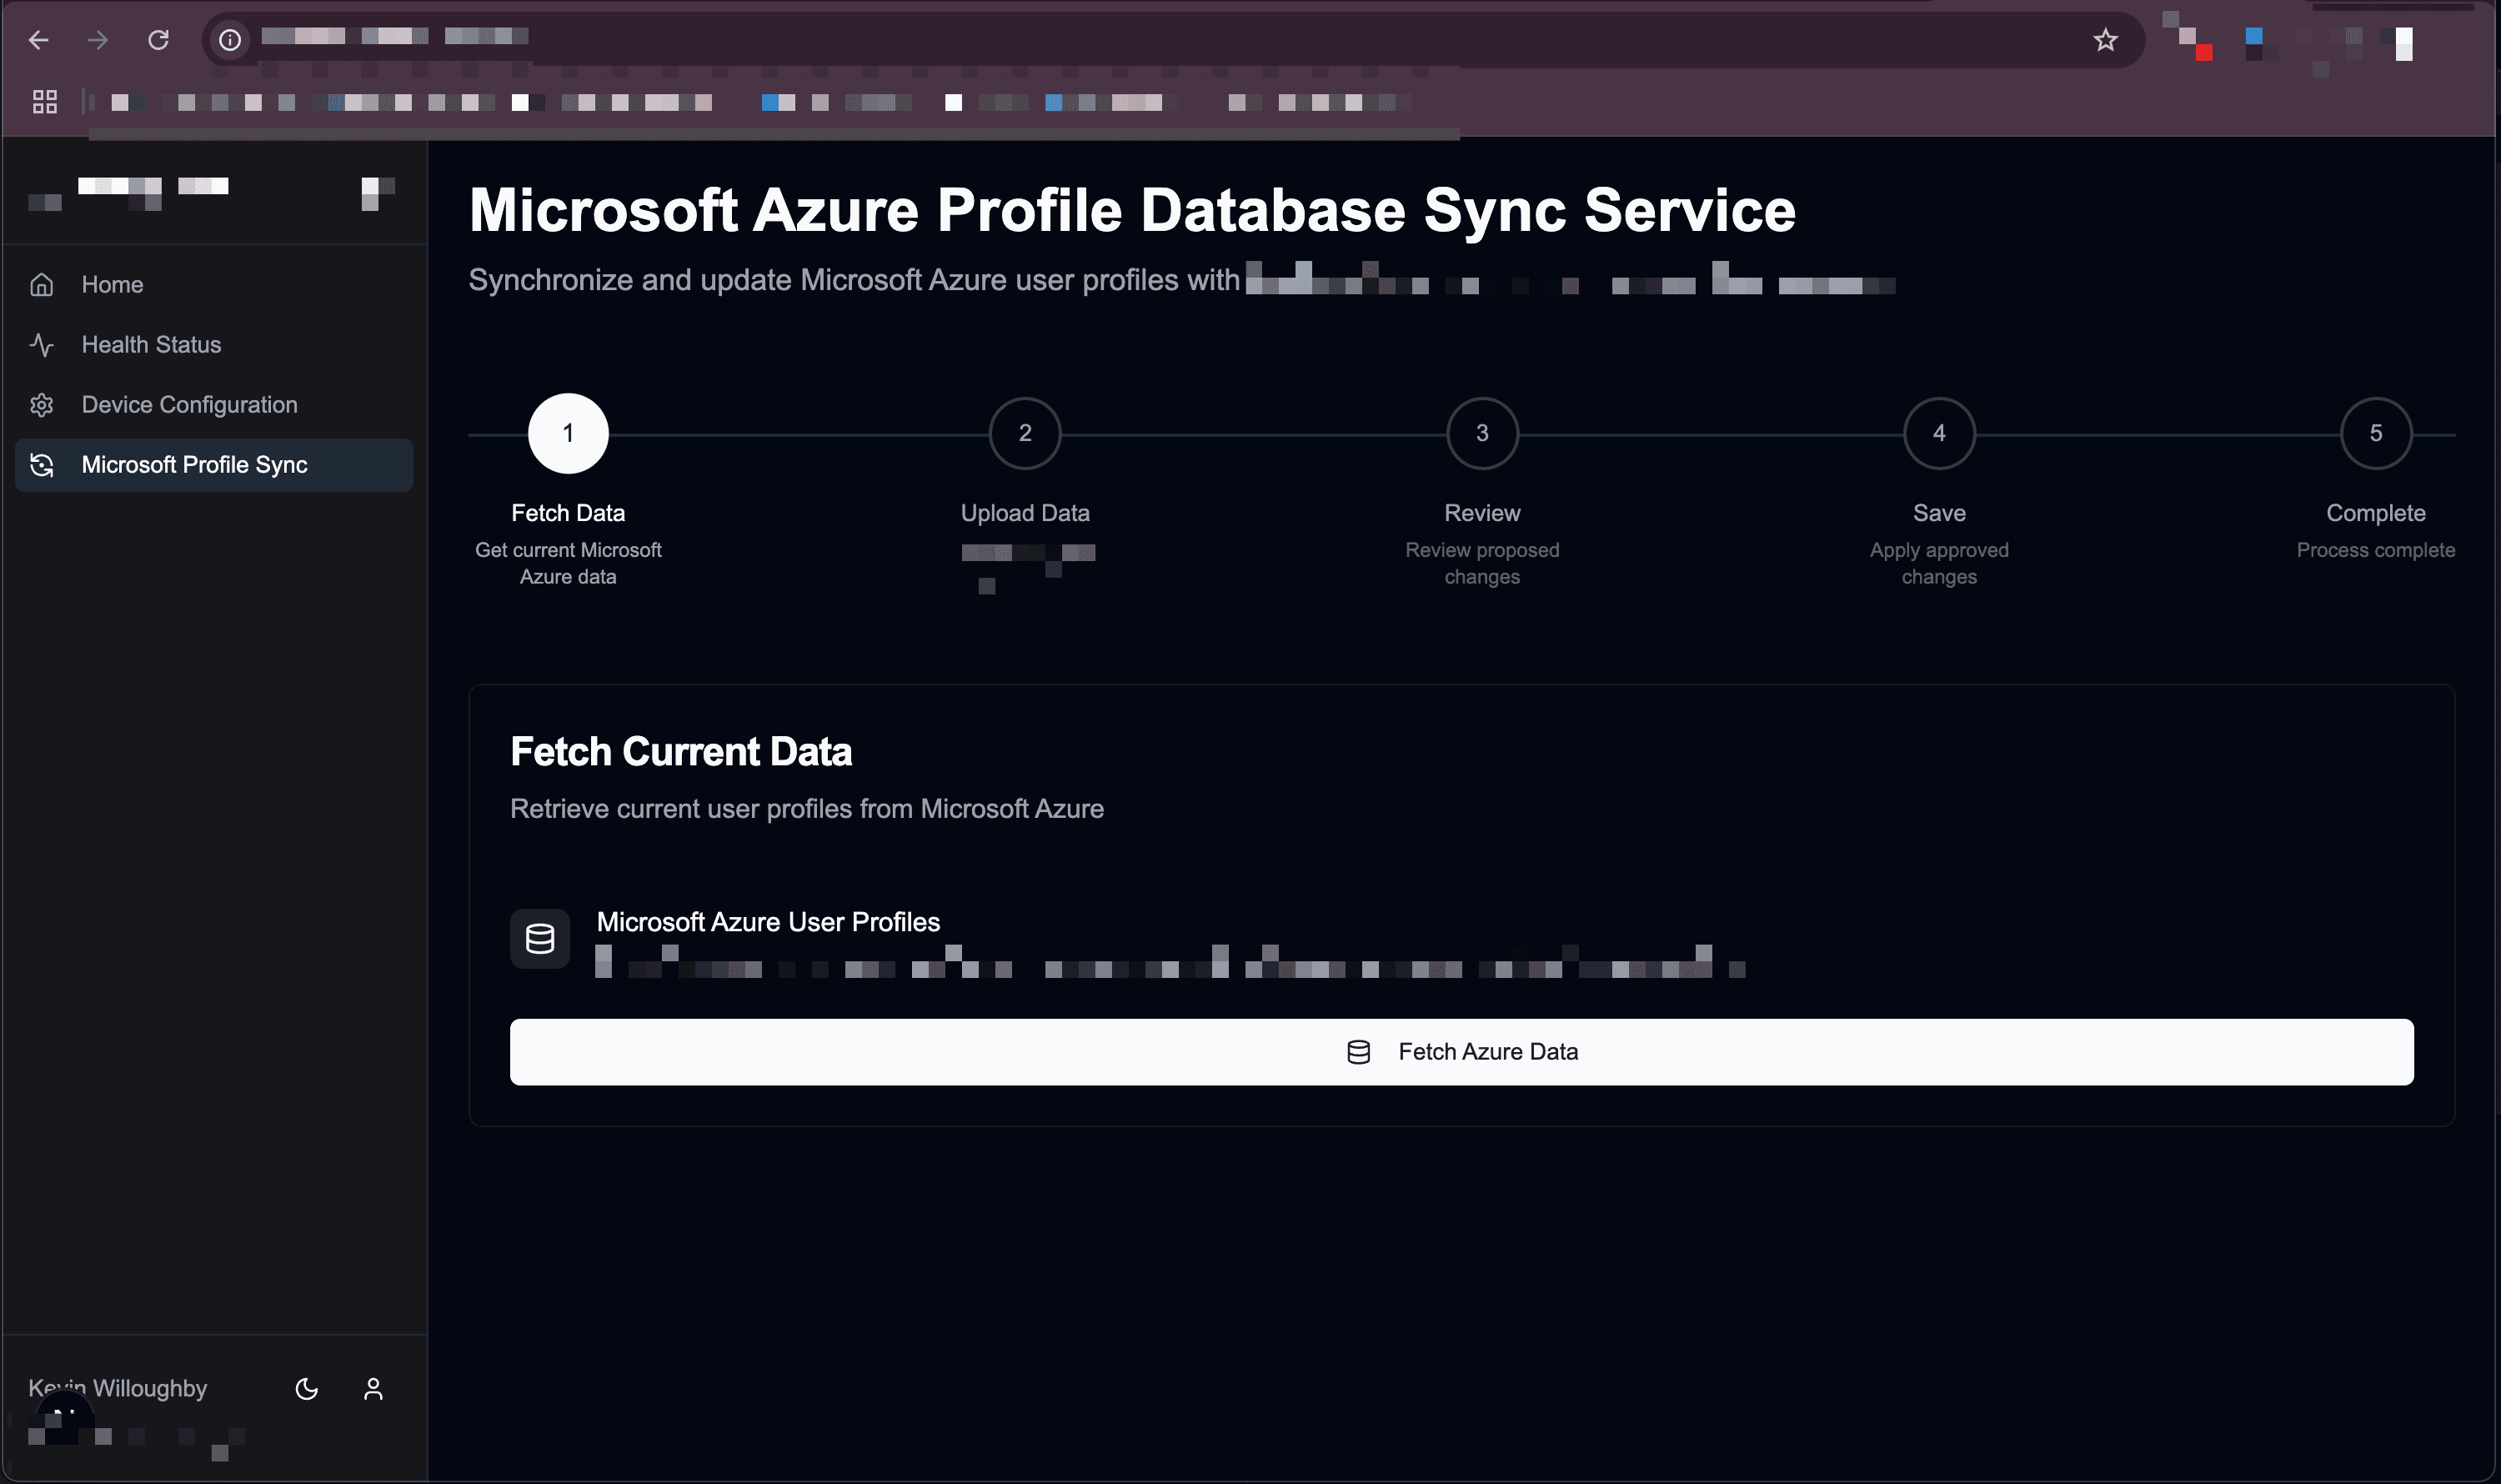Click 'Microsoft Azure User Profiles' label
The image size is (2501, 1484).
coord(768,922)
